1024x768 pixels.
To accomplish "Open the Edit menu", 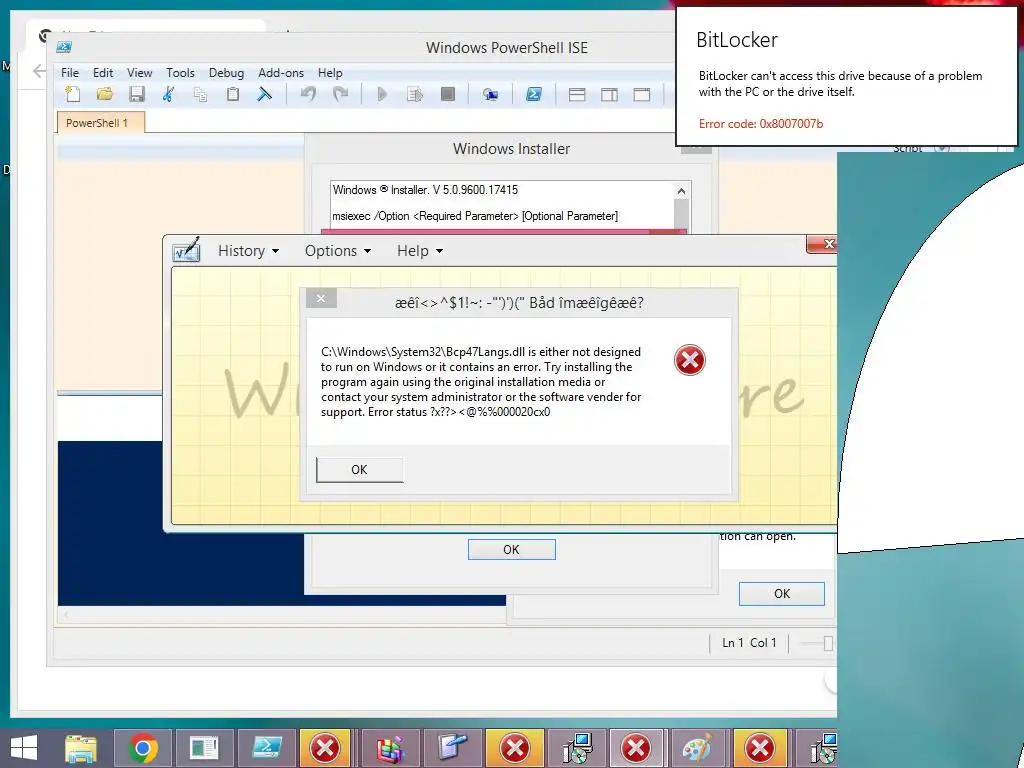I will point(103,72).
